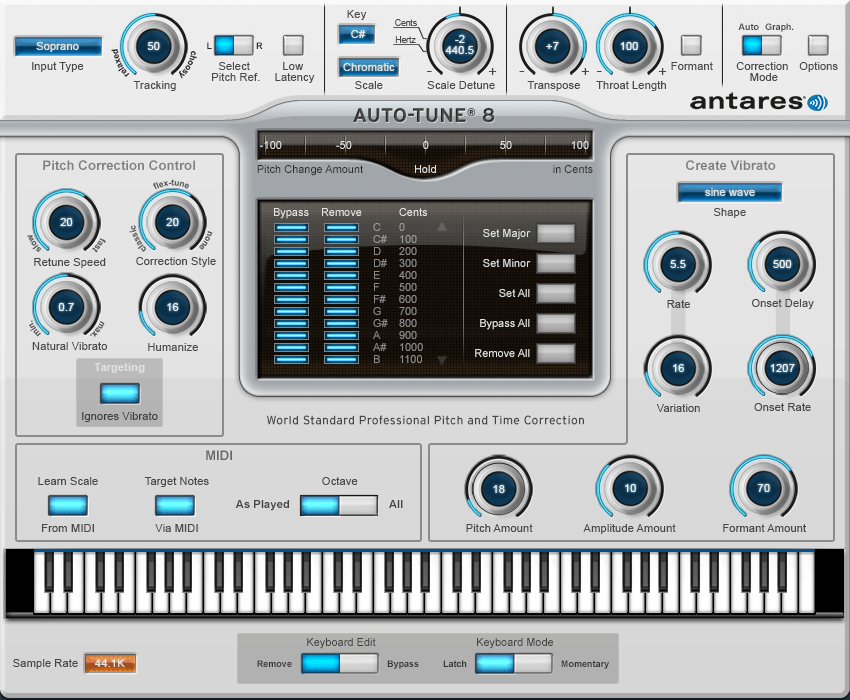Click the Throat Length knob
This screenshot has height=700, width=850.
point(629,46)
